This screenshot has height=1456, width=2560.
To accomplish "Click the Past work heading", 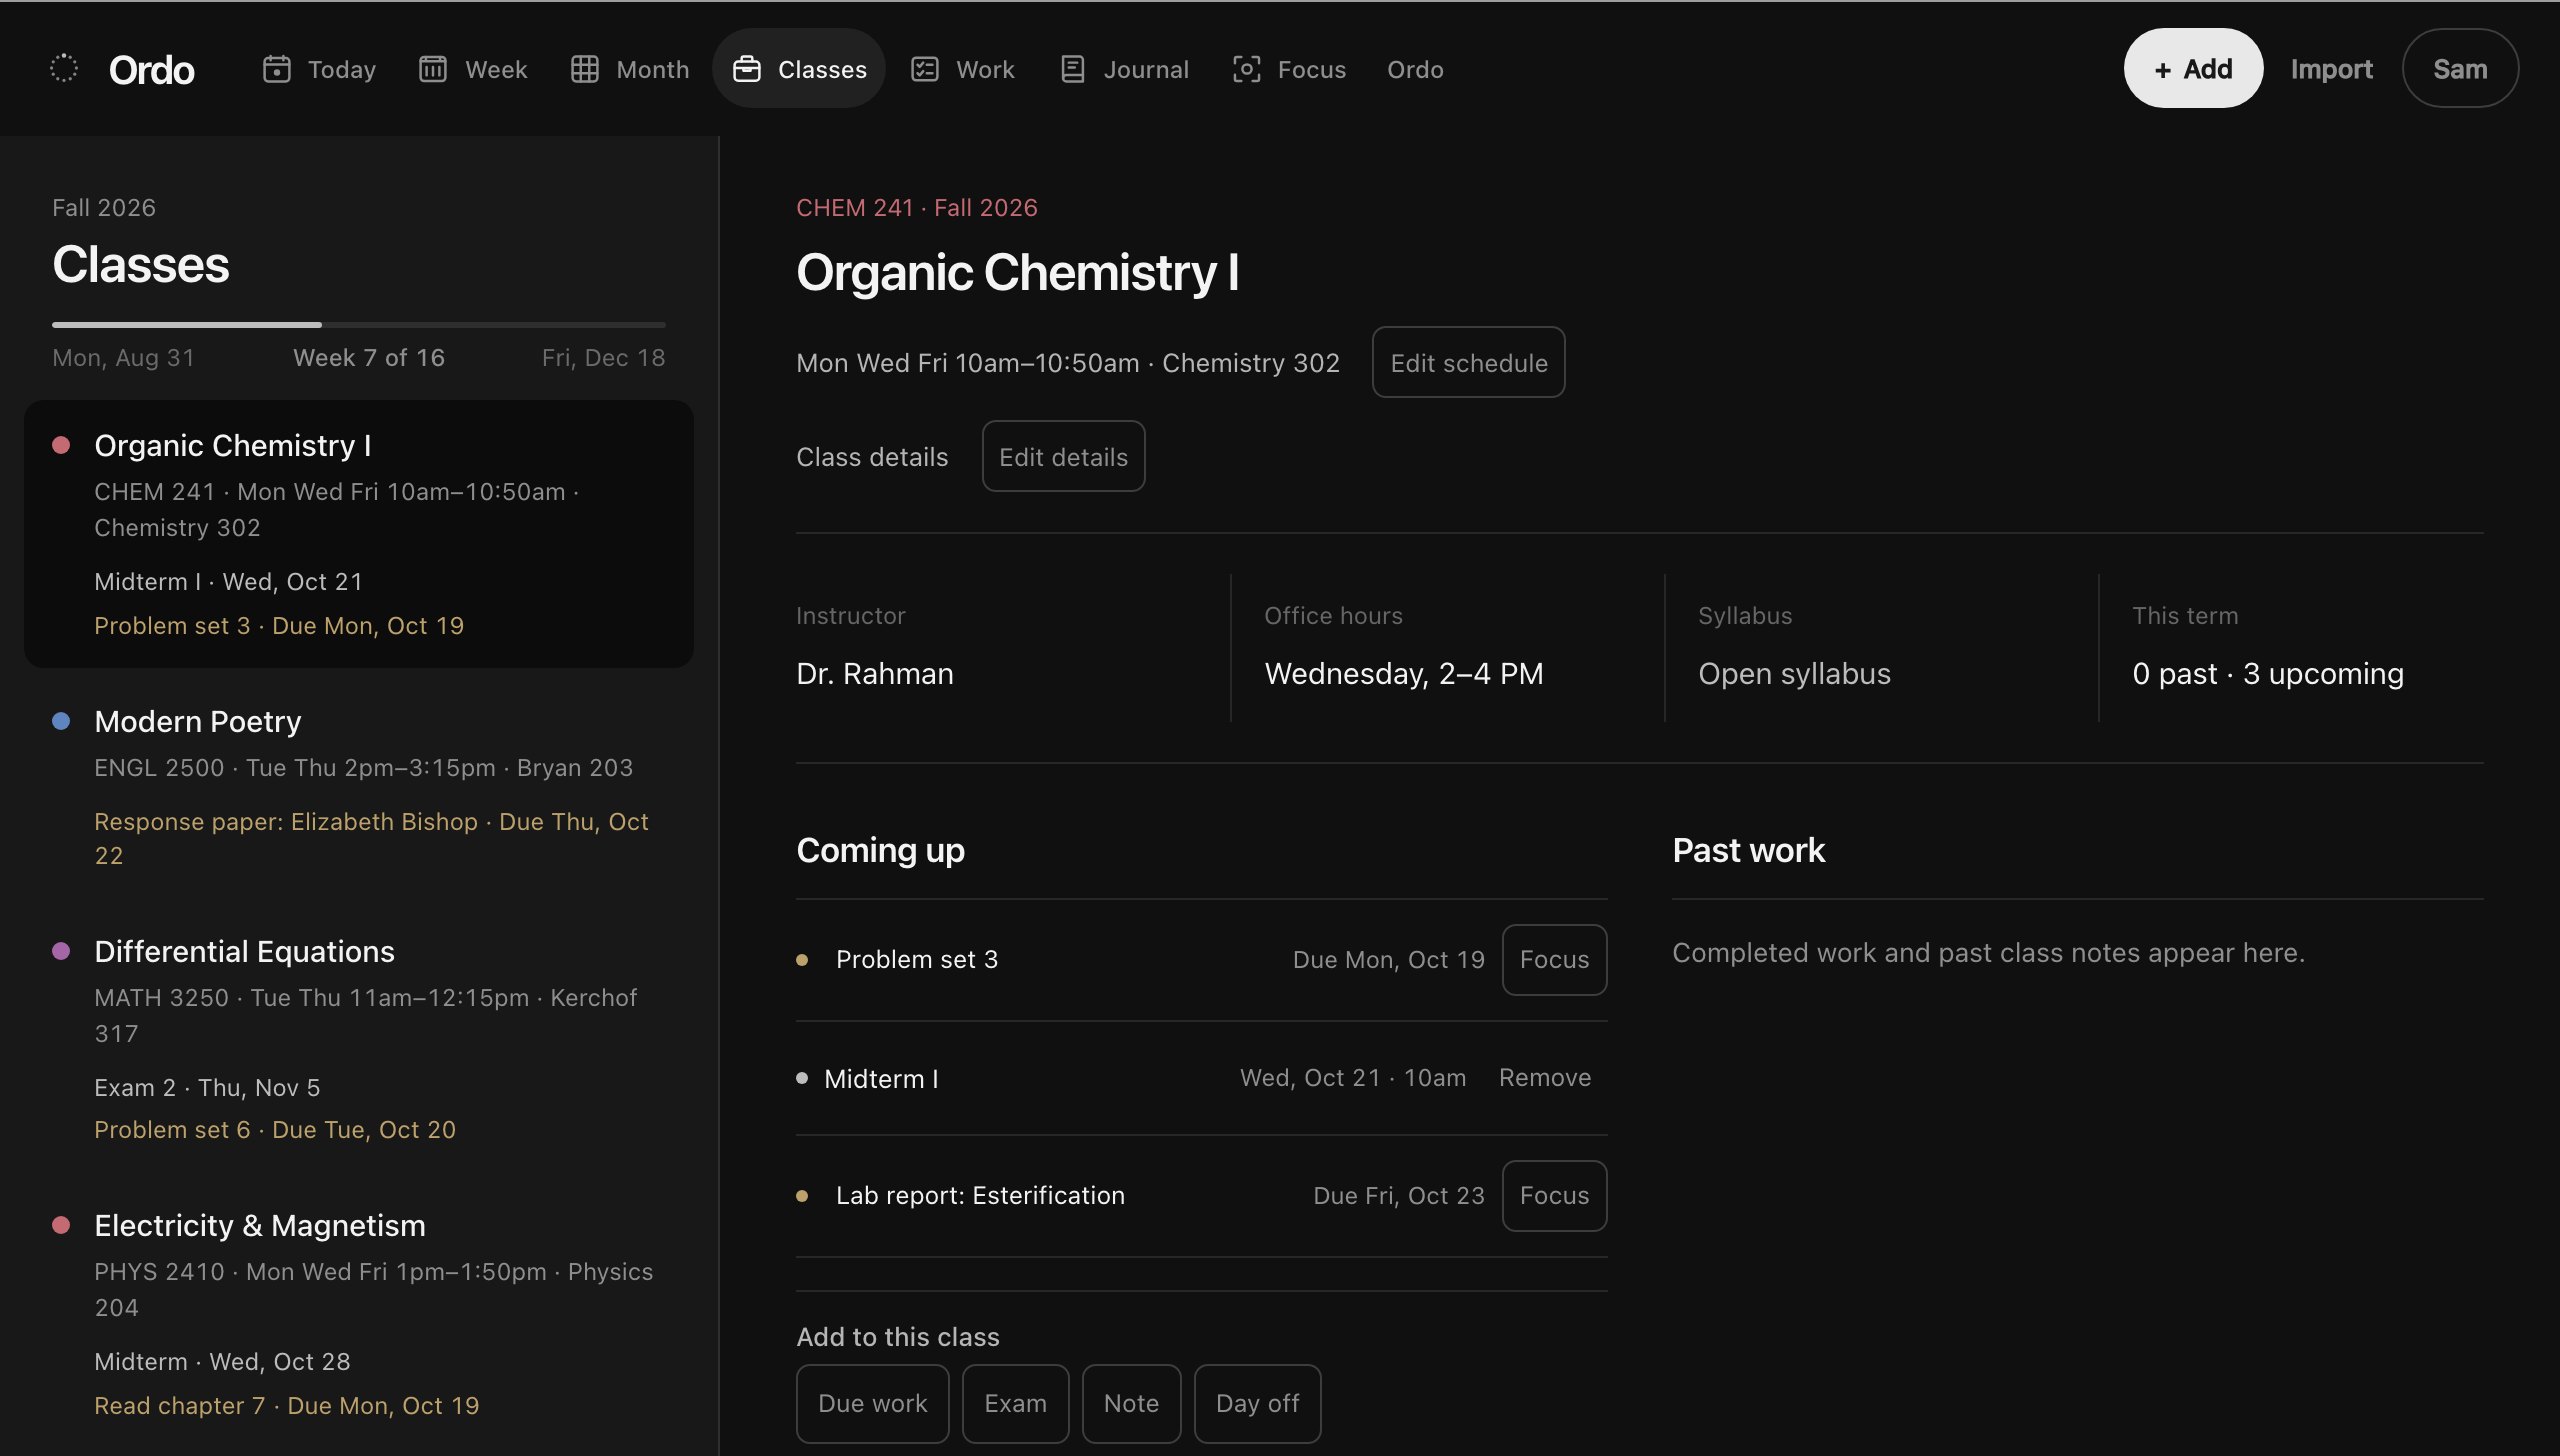I will [1749, 849].
